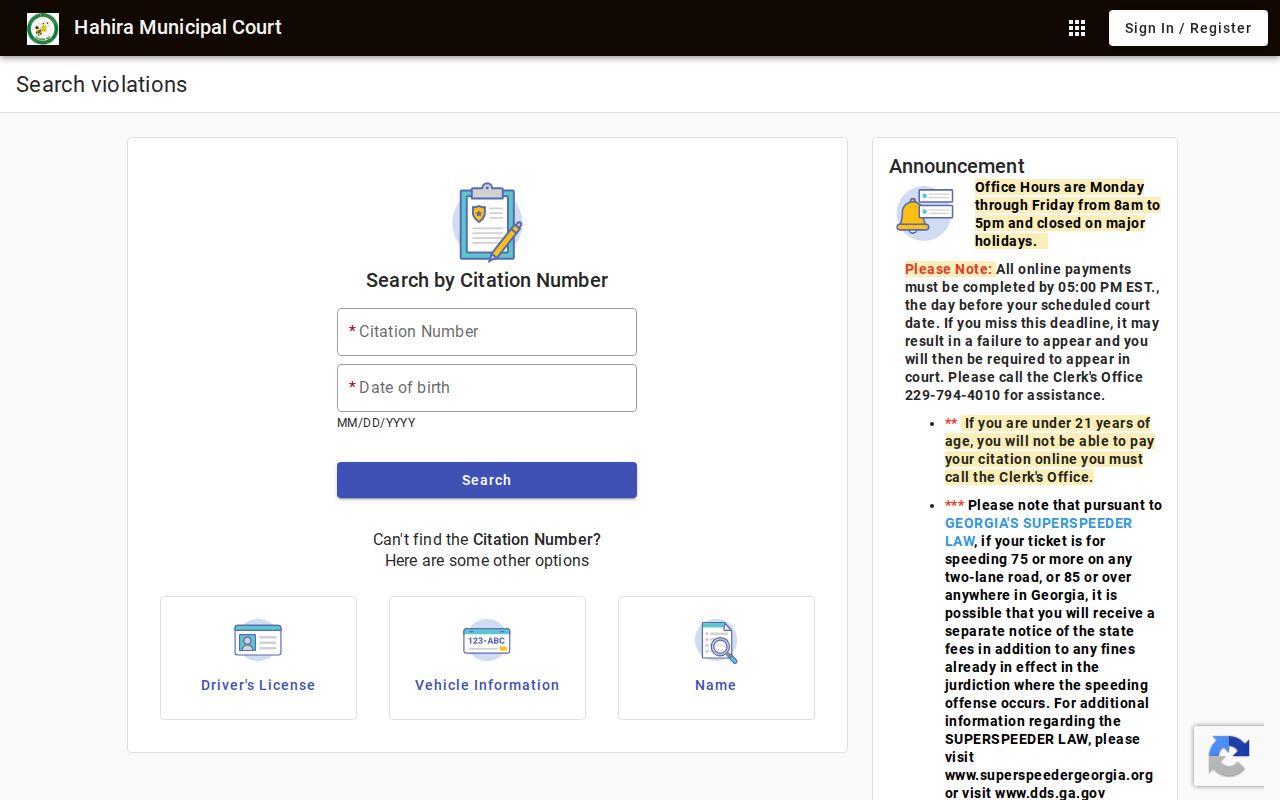1280x800 pixels.
Task: Click the Search by Citation Number heading
Action: pyautogui.click(x=487, y=280)
